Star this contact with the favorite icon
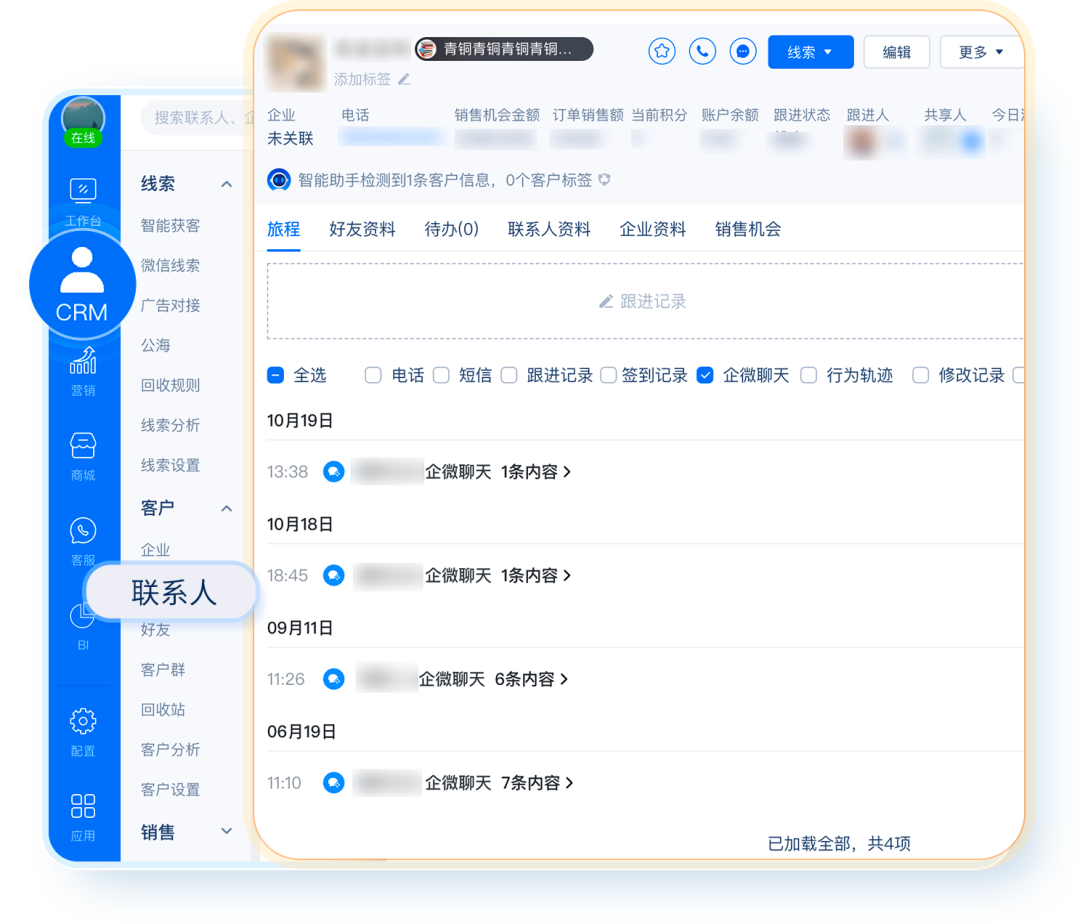1080x924 pixels. (x=661, y=51)
